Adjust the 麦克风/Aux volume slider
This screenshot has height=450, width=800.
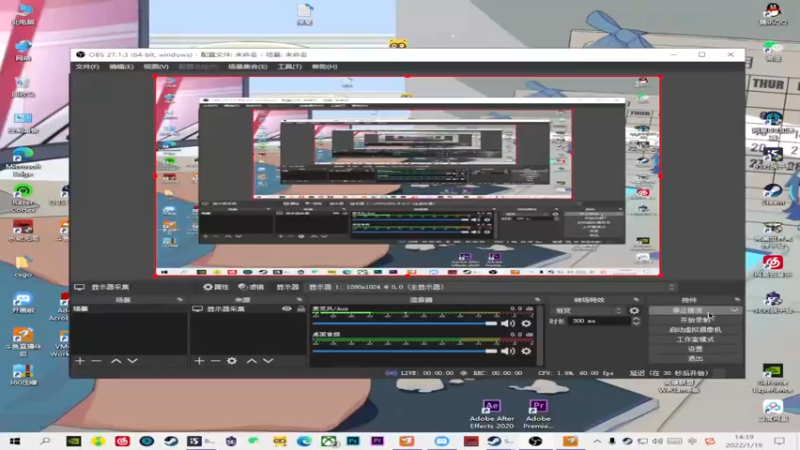(x=404, y=323)
